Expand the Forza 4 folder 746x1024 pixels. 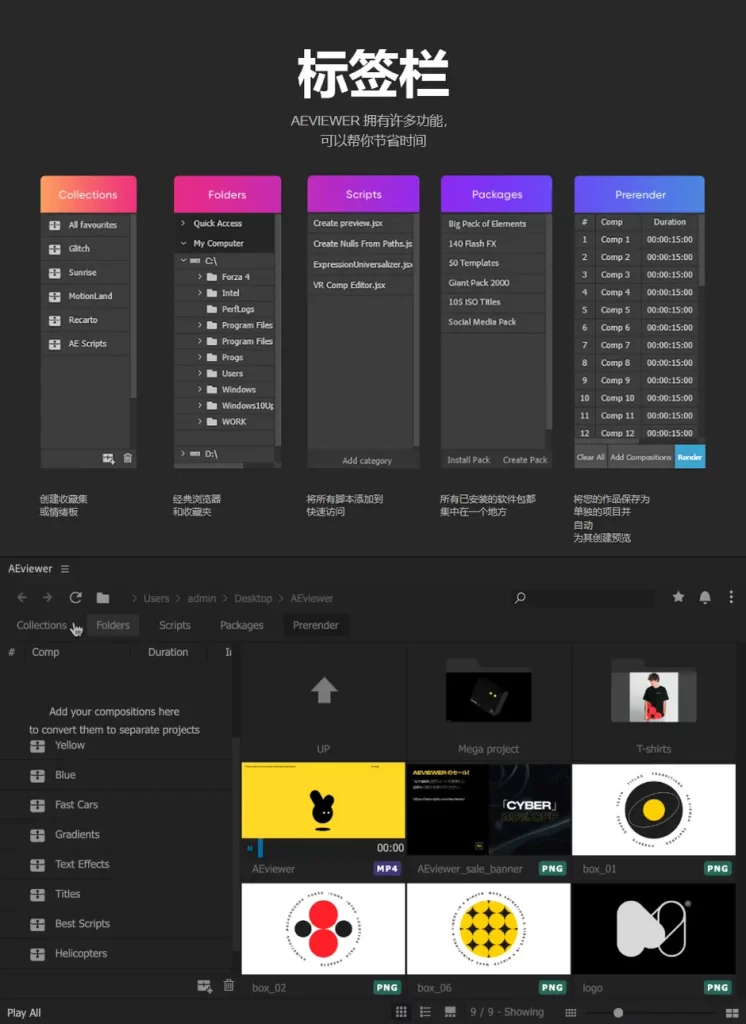[199, 277]
